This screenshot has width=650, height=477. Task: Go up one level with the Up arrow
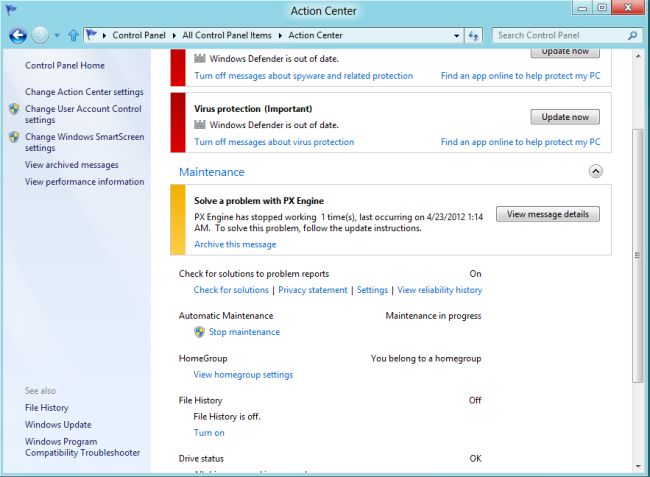(x=73, y=36)
